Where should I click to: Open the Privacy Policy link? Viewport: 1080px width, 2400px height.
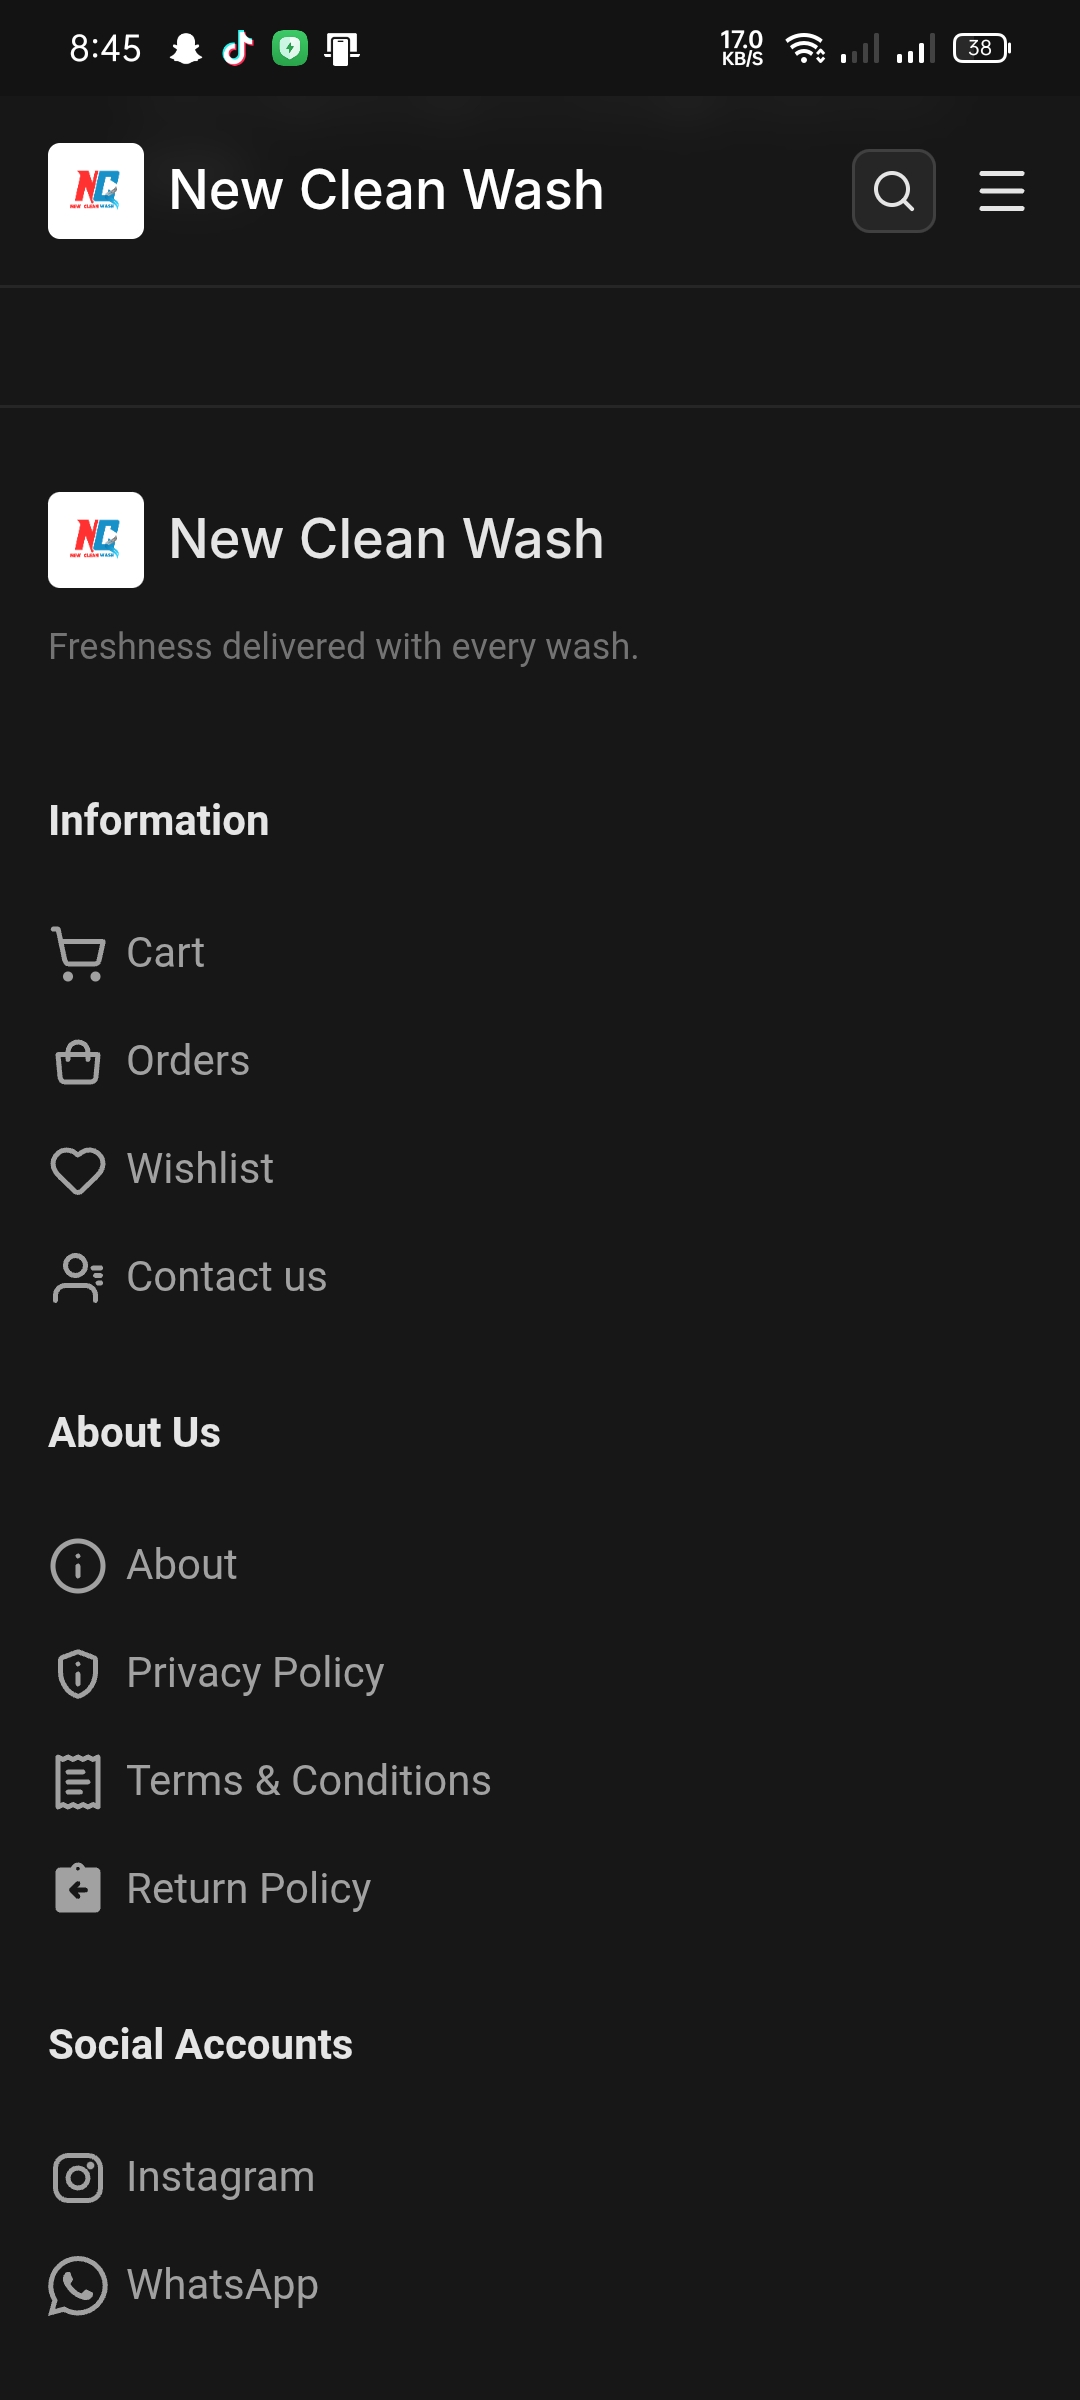point(255,1673)
